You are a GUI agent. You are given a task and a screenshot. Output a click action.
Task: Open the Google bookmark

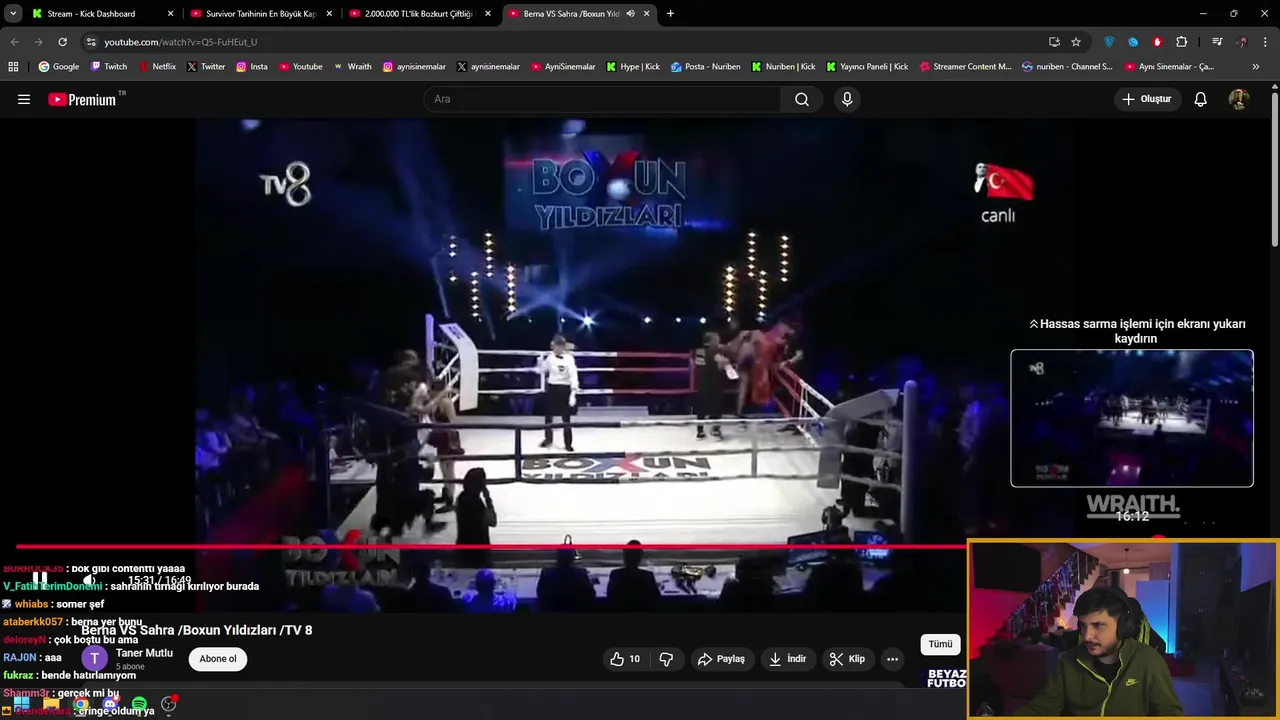click(59, 67)
